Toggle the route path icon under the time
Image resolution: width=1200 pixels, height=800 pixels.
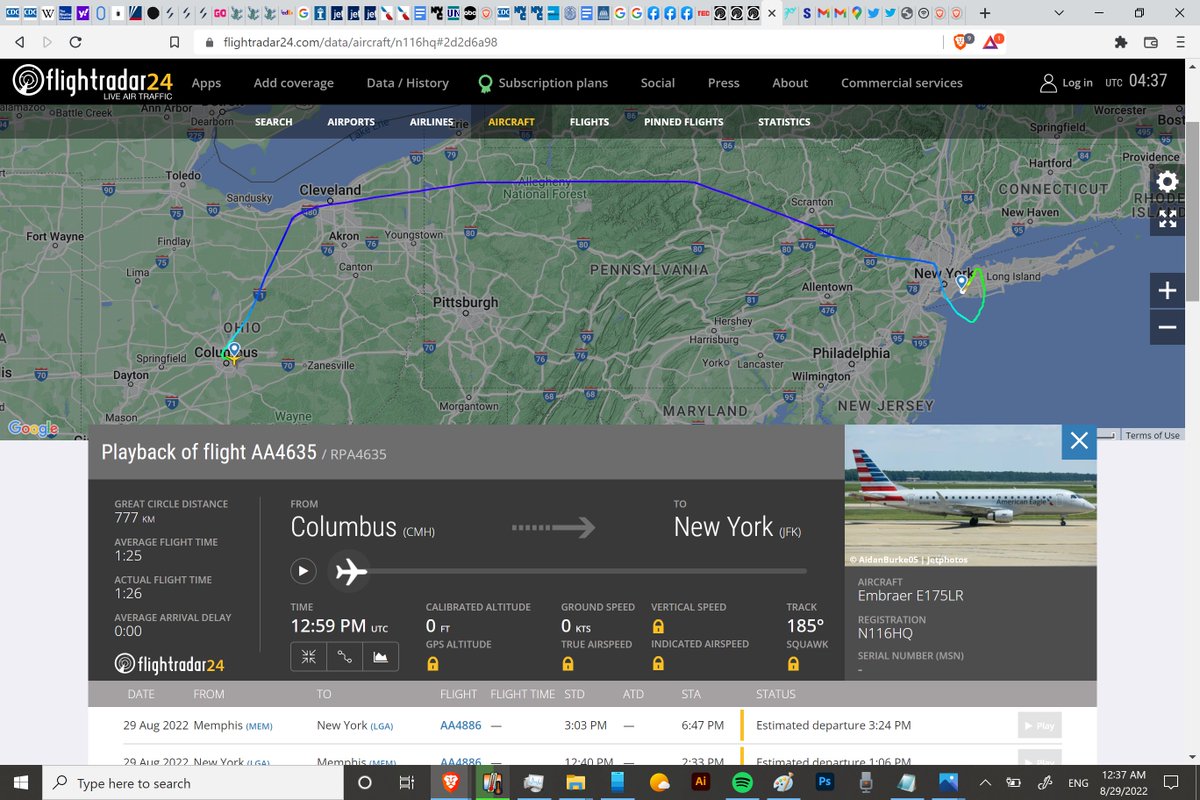(x=344, y=656)
